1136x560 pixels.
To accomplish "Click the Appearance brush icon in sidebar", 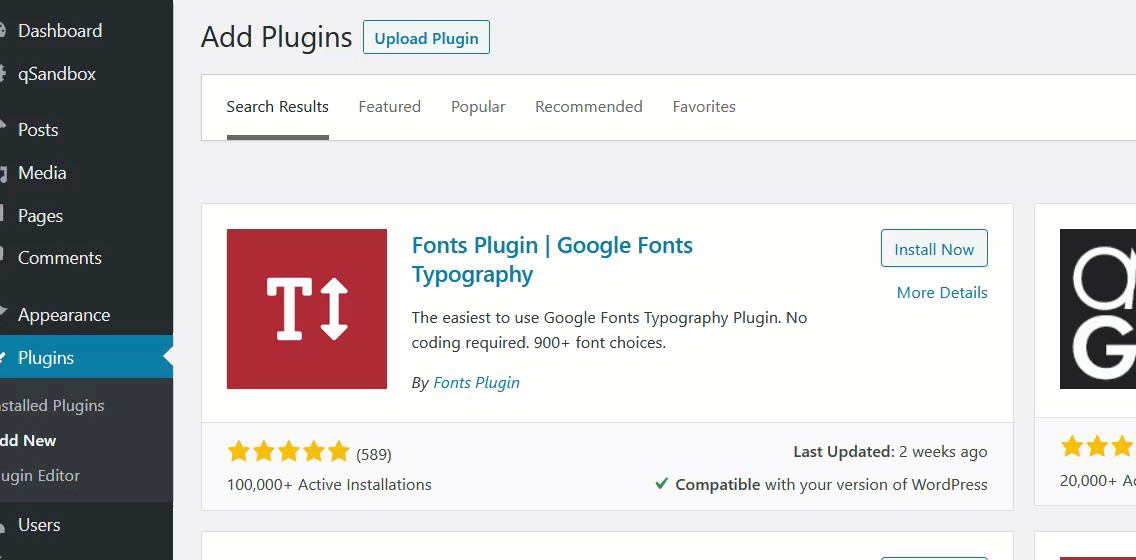I will [x=3, y=315].
